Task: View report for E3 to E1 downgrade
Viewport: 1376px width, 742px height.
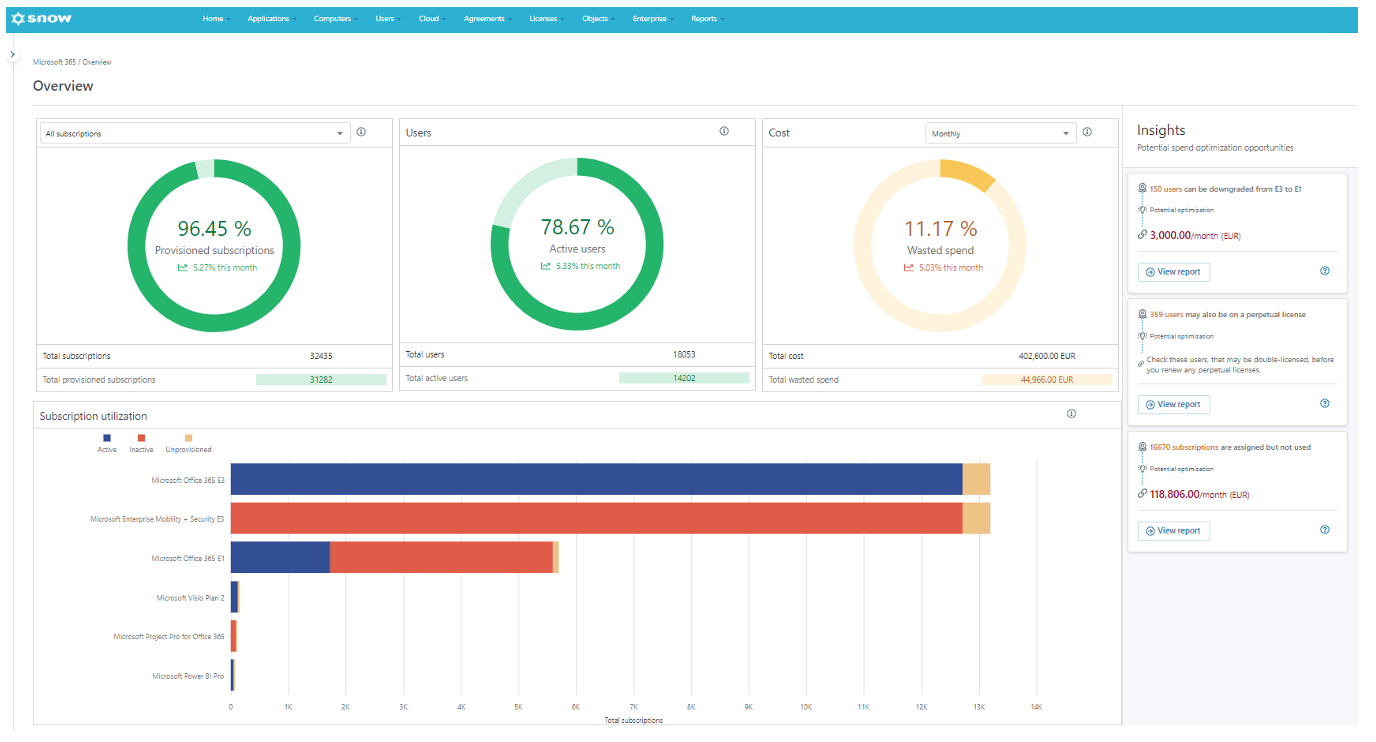Action: [x=1173, y=272]
